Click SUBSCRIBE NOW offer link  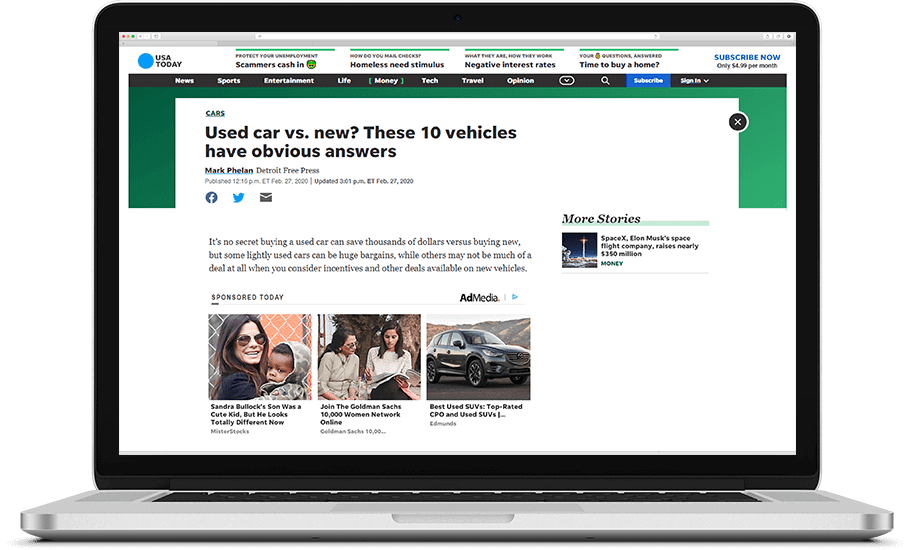pyautogui.click(x=747, y=57)
